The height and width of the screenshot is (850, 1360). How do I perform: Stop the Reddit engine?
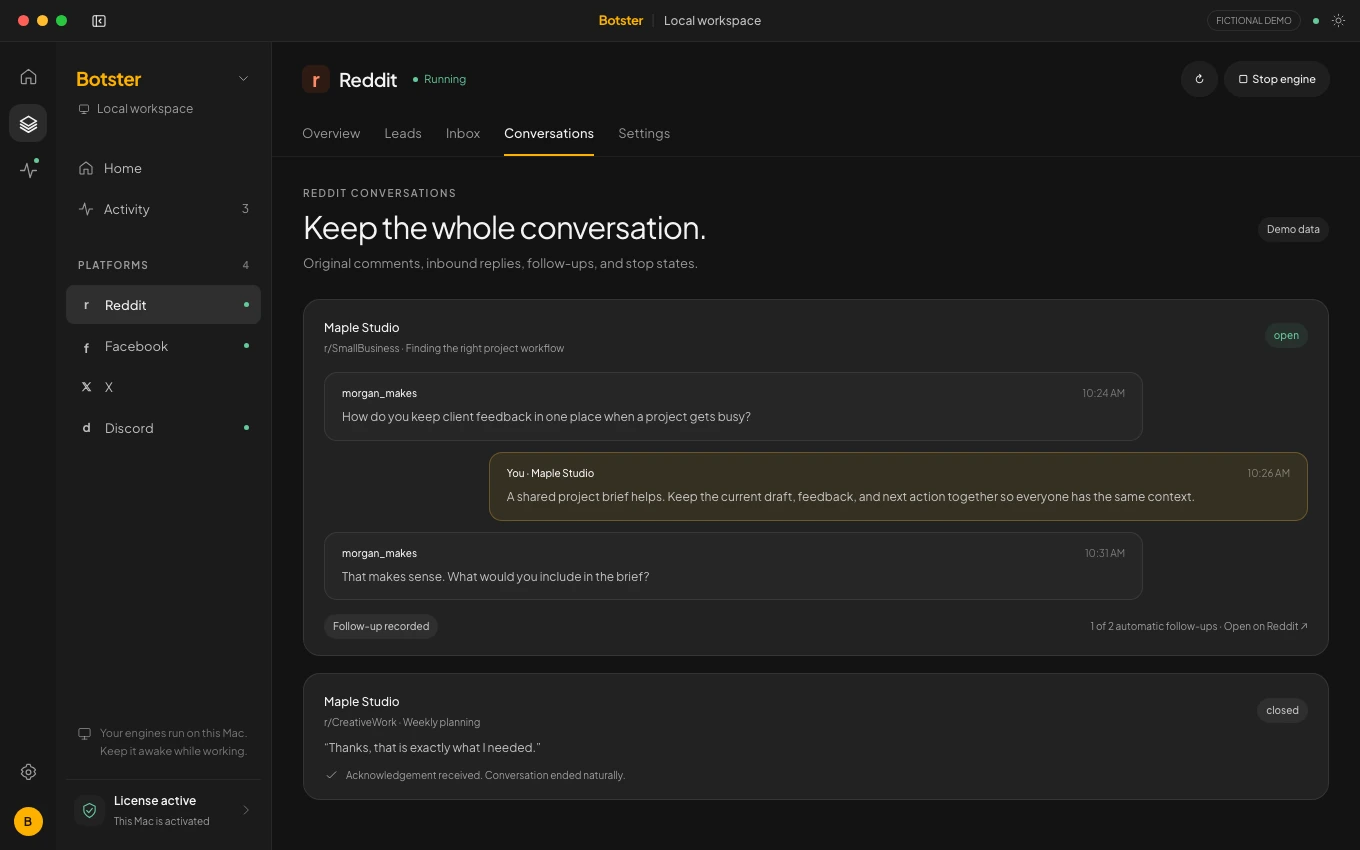[1277, 79]
